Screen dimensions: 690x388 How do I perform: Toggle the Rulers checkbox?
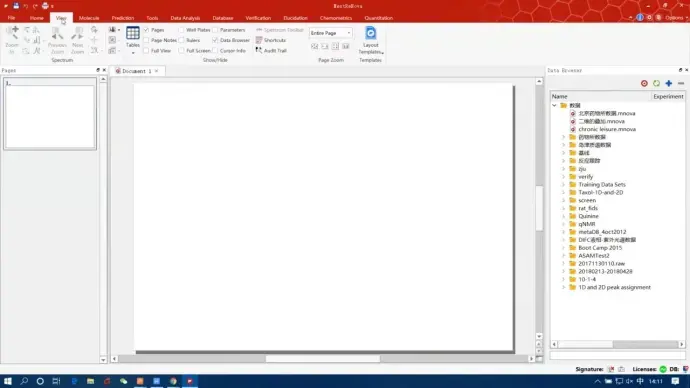[181, 40]
